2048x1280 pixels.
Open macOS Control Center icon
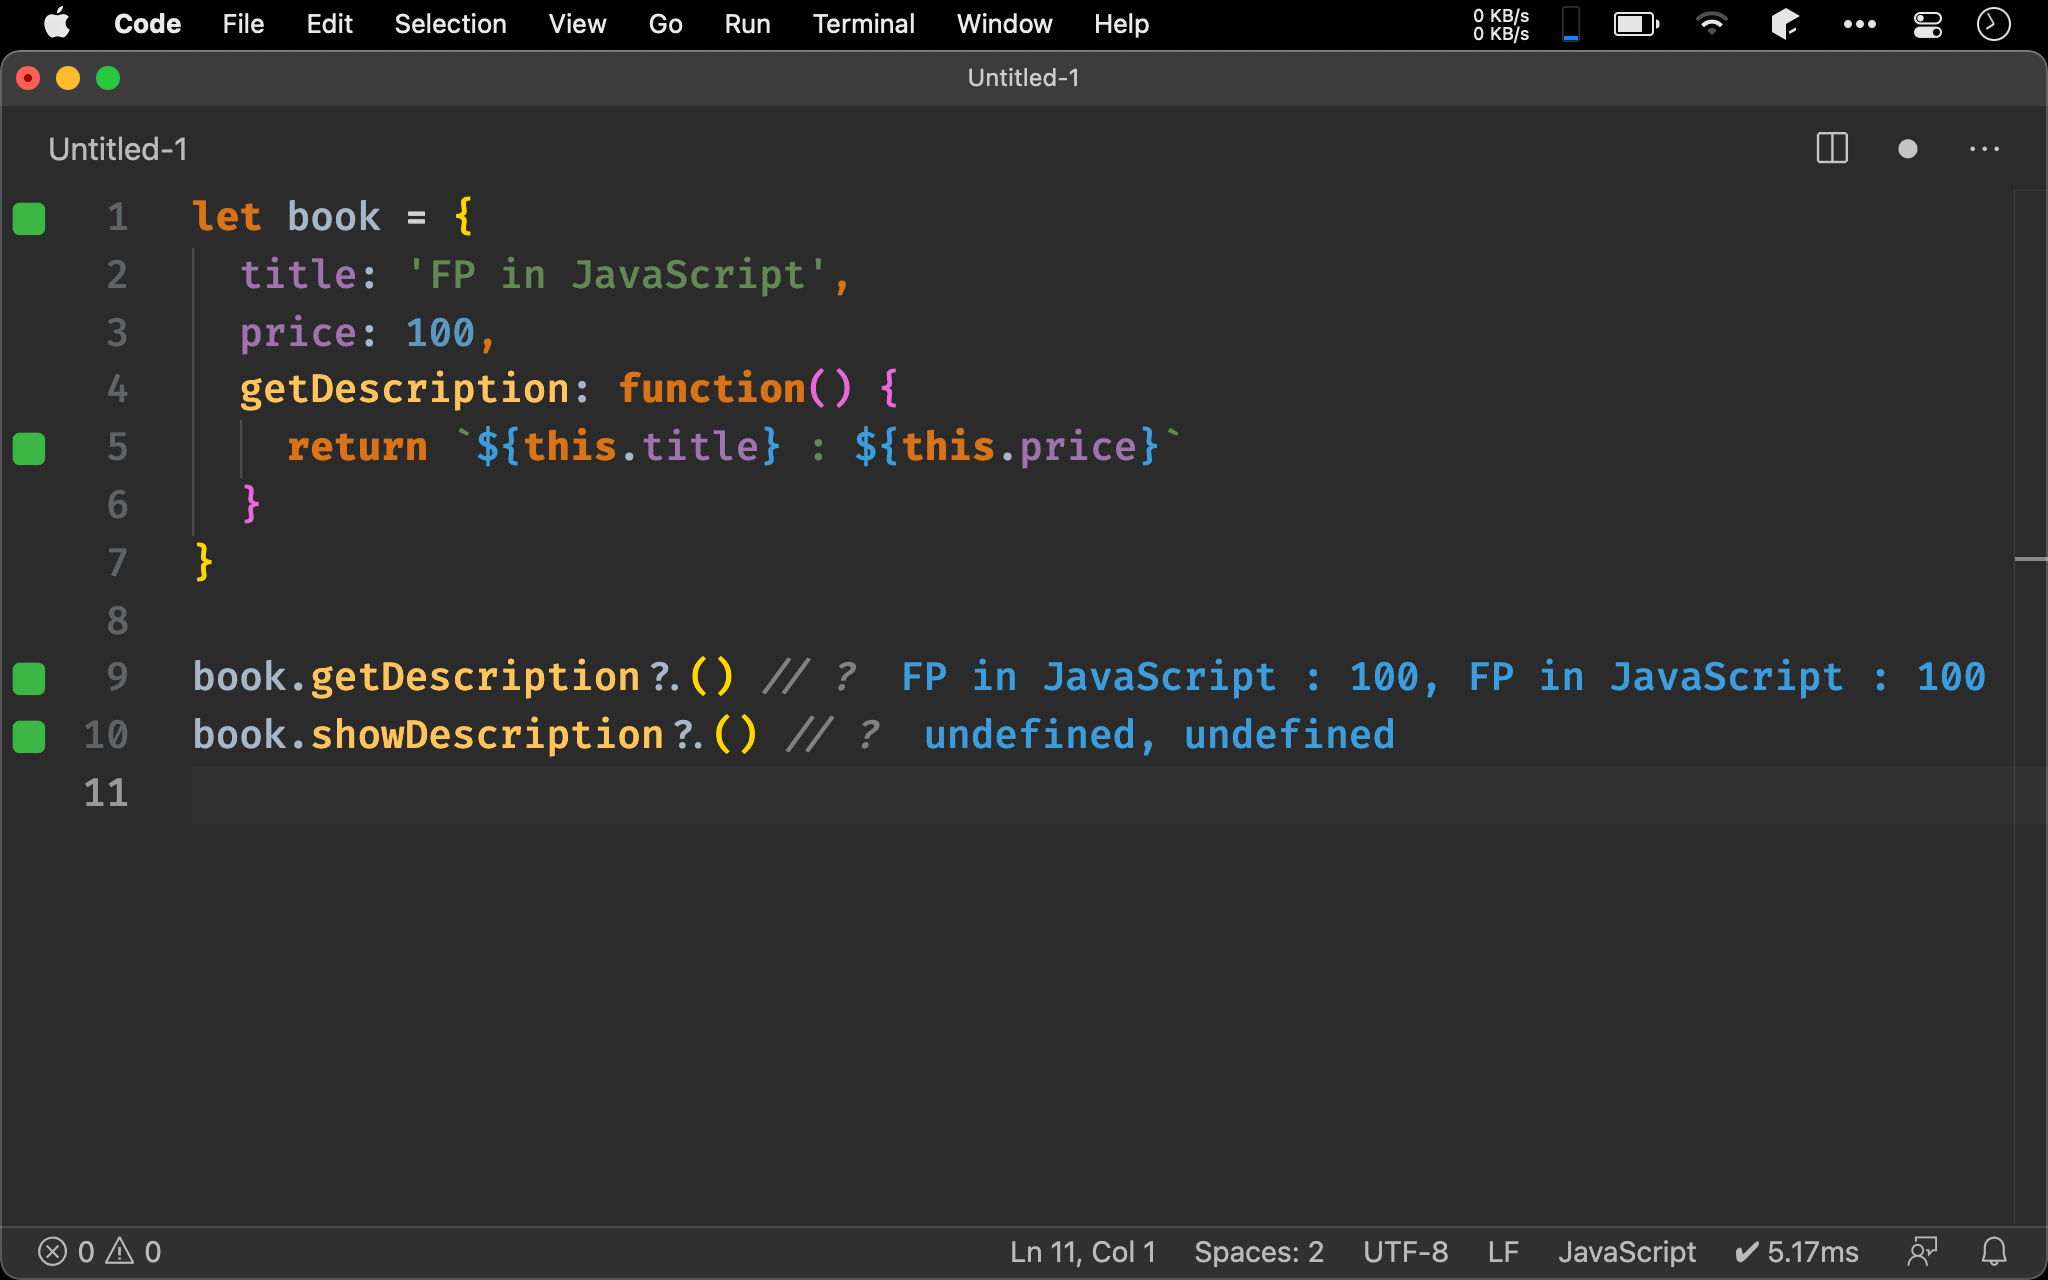point(1927,24)
